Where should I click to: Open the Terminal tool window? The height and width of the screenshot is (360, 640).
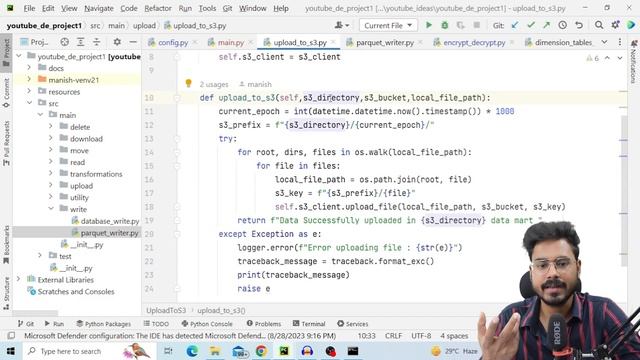tap(309, 324)
